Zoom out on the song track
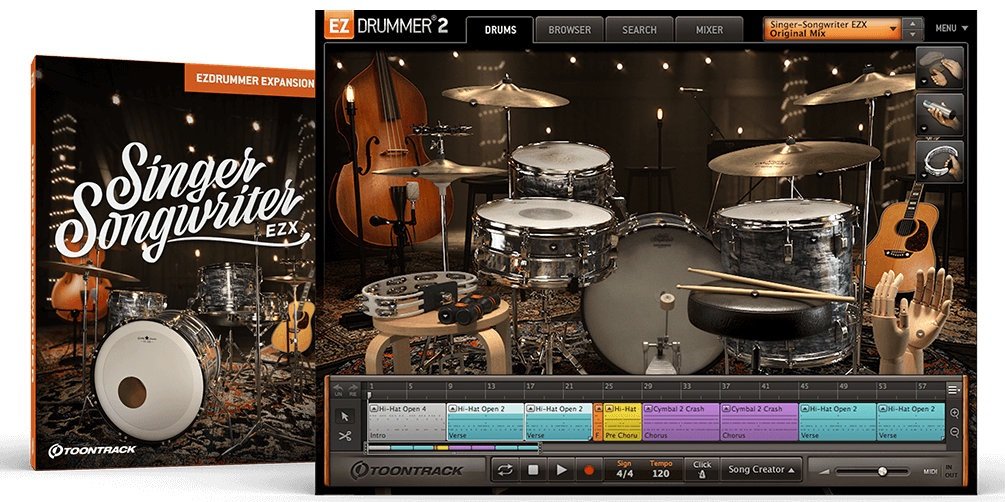Viewport: 1005px width, 502px height. pyautogui.click(x=954, y=432)
